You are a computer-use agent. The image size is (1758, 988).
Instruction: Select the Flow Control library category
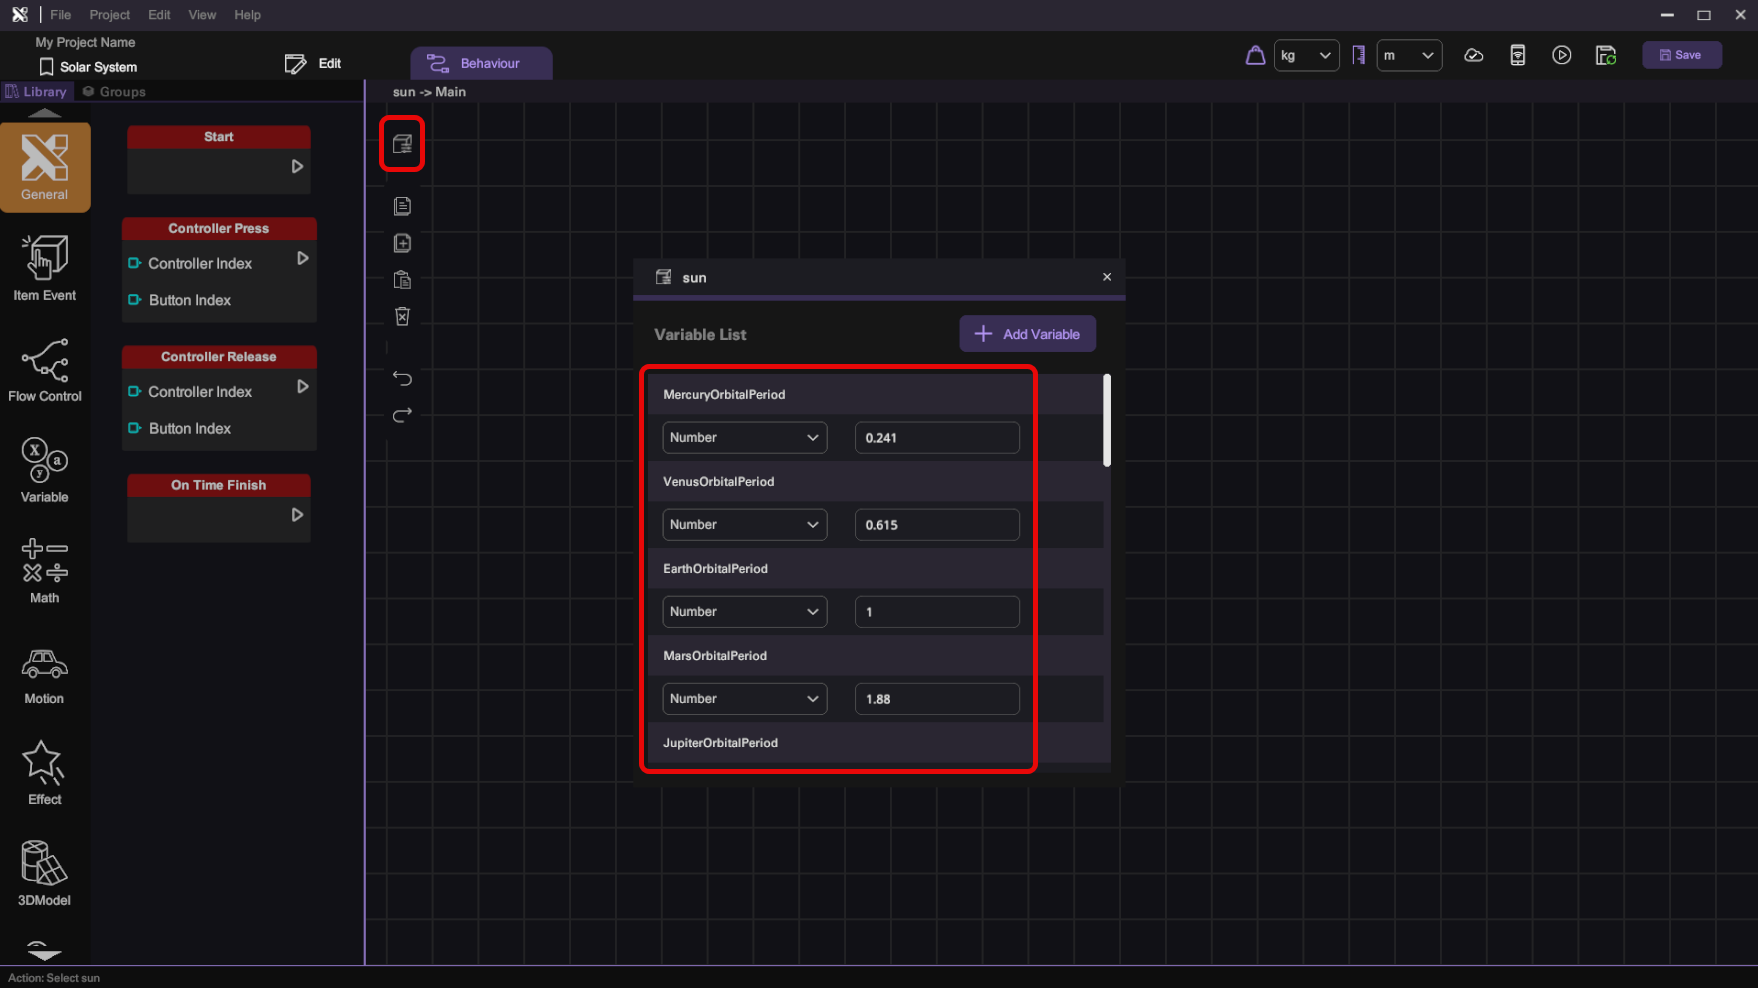pos(45,369)
